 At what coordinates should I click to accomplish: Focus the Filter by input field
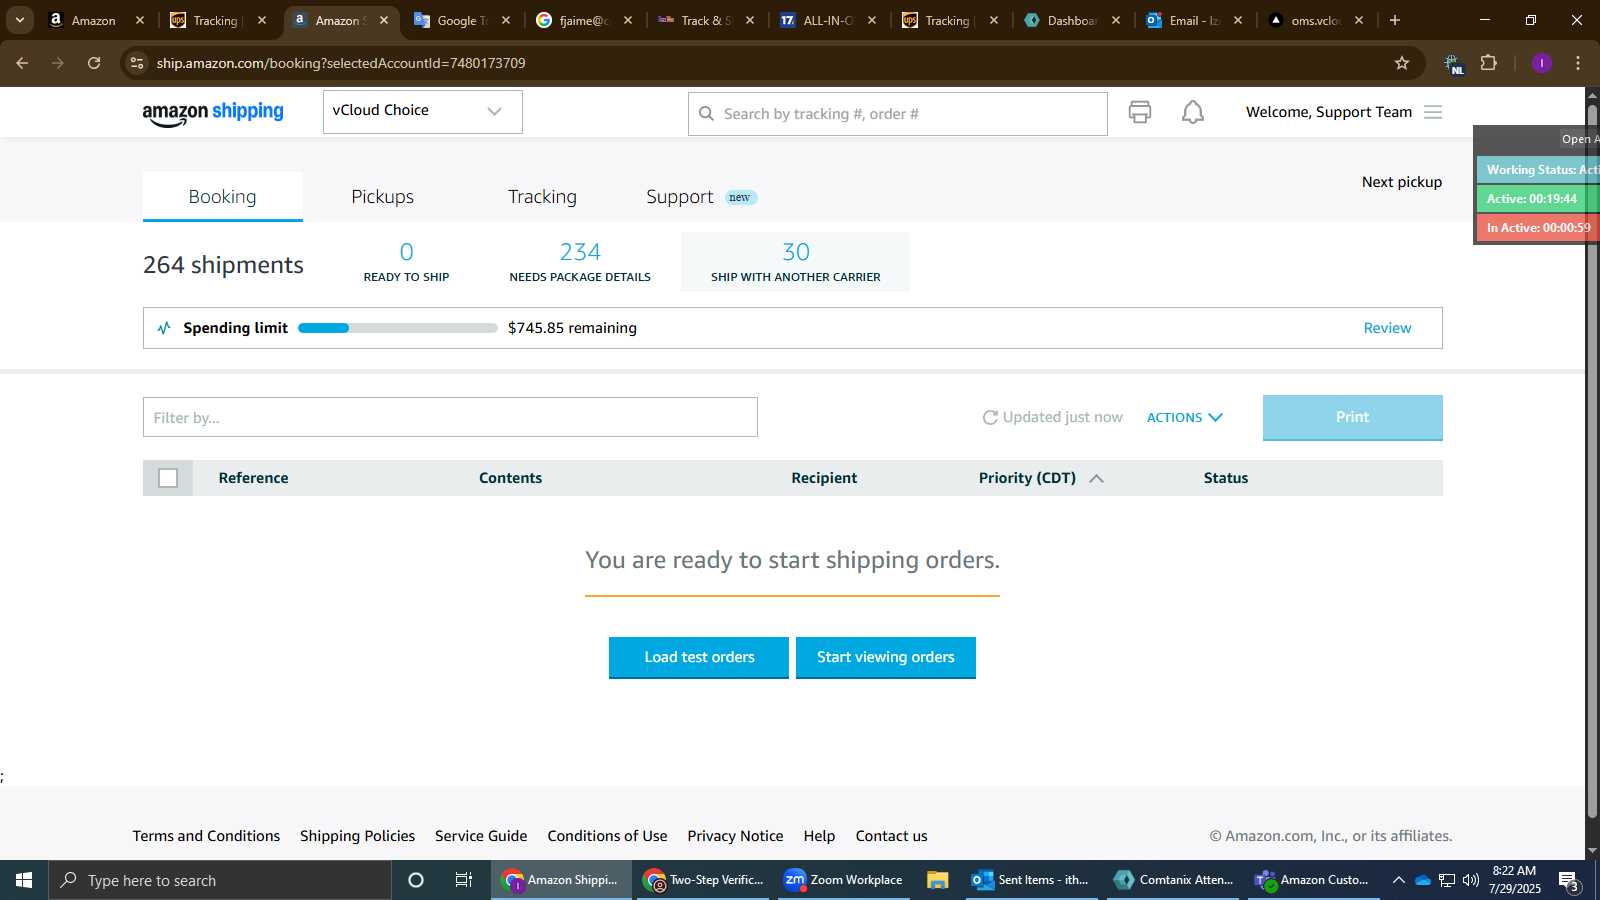(x=450, y=417)
